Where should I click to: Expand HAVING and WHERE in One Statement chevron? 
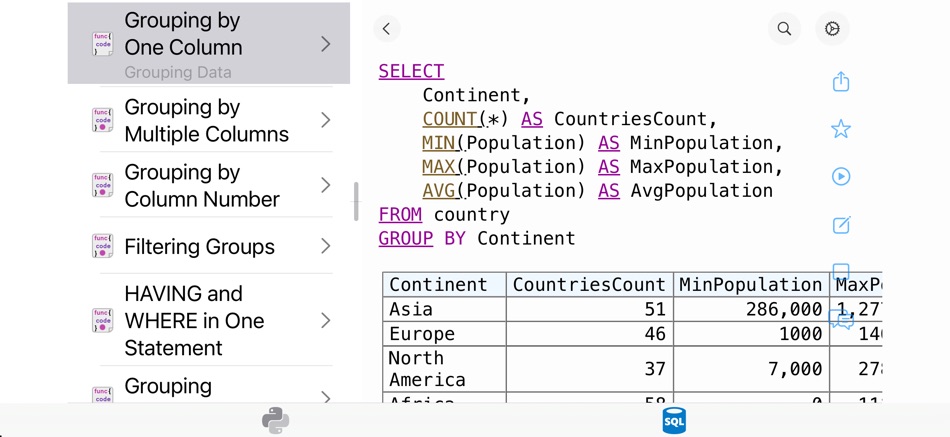(326, 320)
